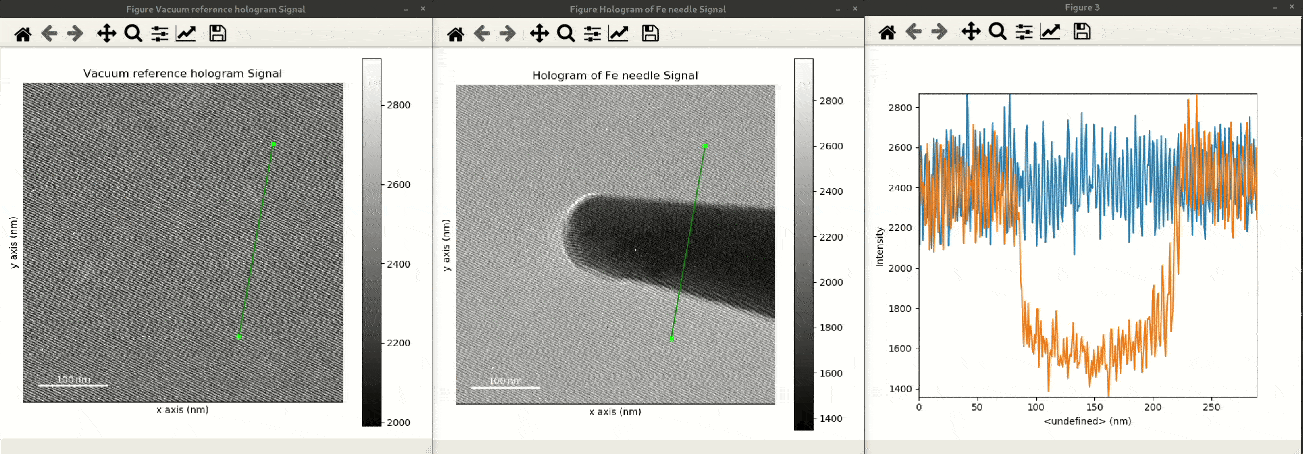Click Forward arrow in Fe needle hologram window

pos(508,34)
